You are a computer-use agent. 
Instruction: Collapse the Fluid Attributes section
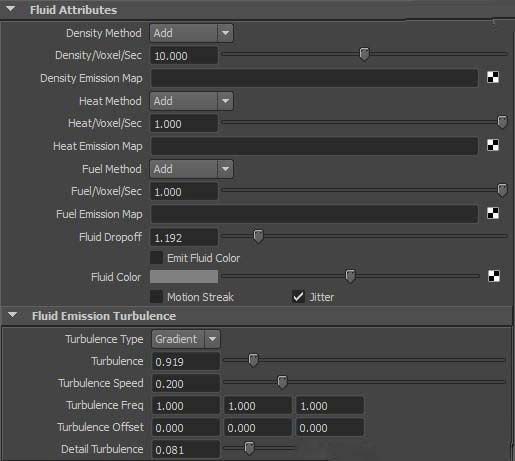click(10, 9)
